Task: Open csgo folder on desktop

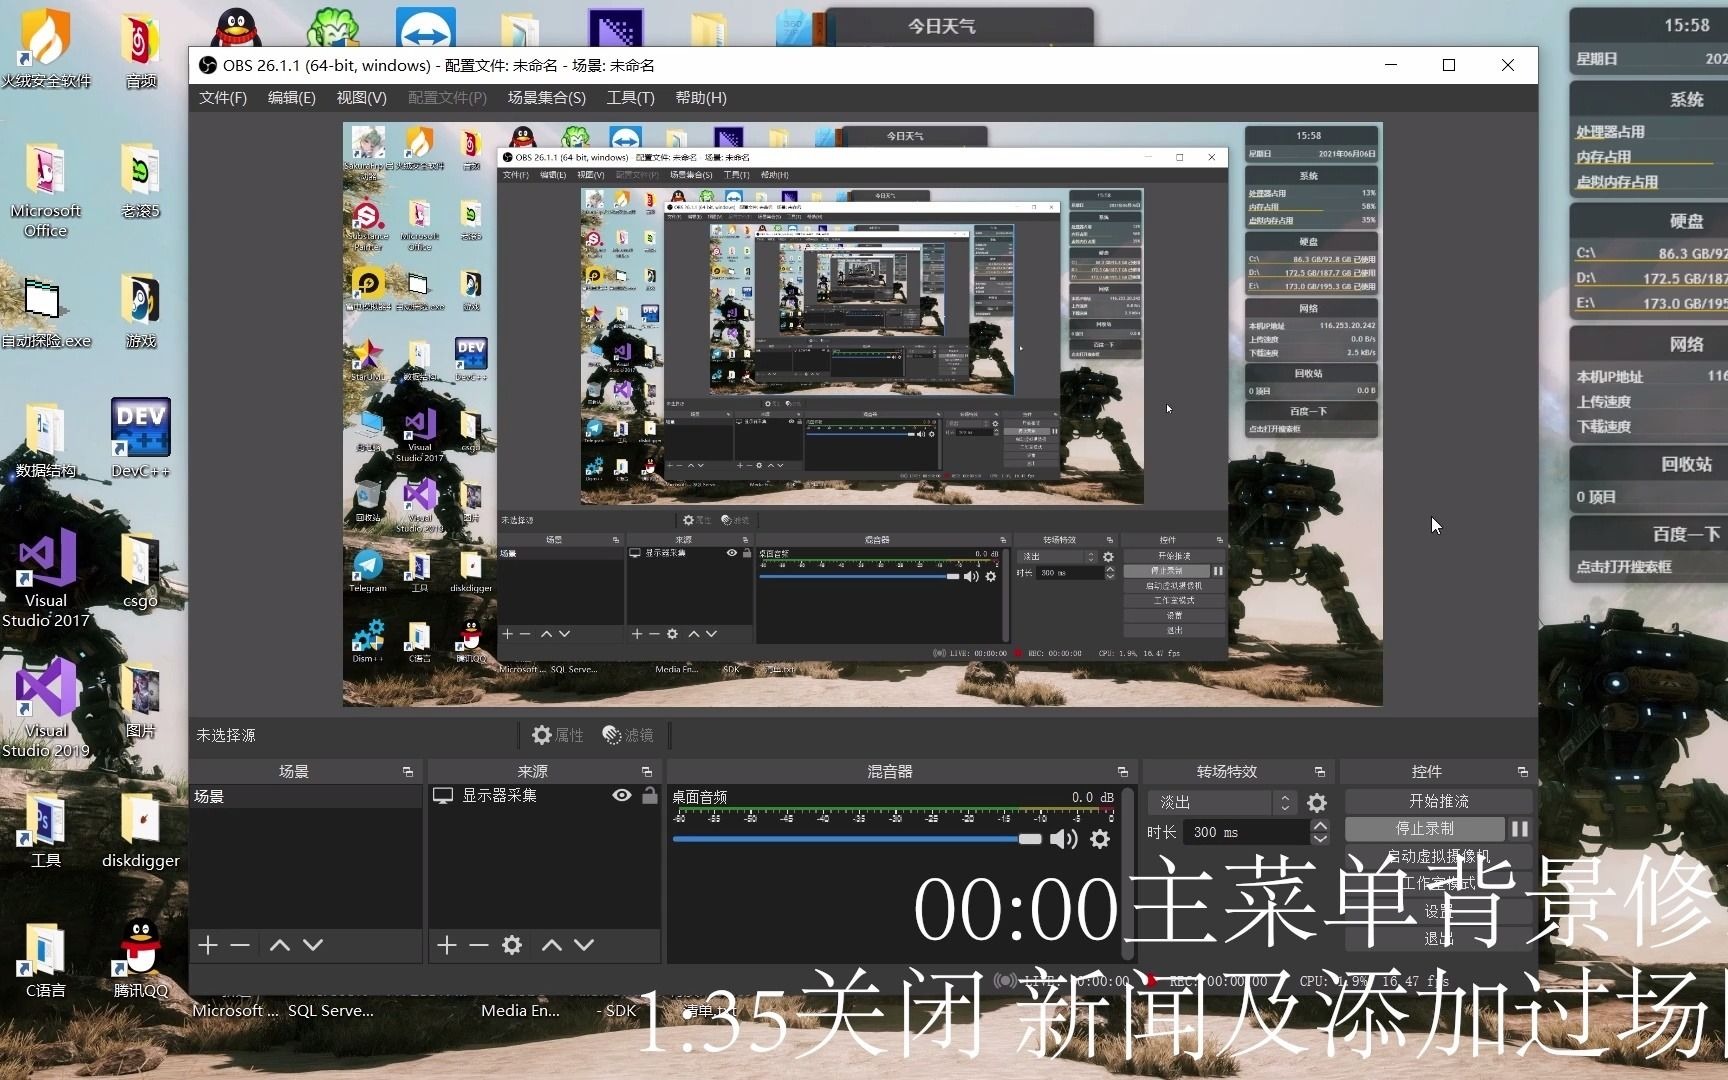Action: point(140,570)
